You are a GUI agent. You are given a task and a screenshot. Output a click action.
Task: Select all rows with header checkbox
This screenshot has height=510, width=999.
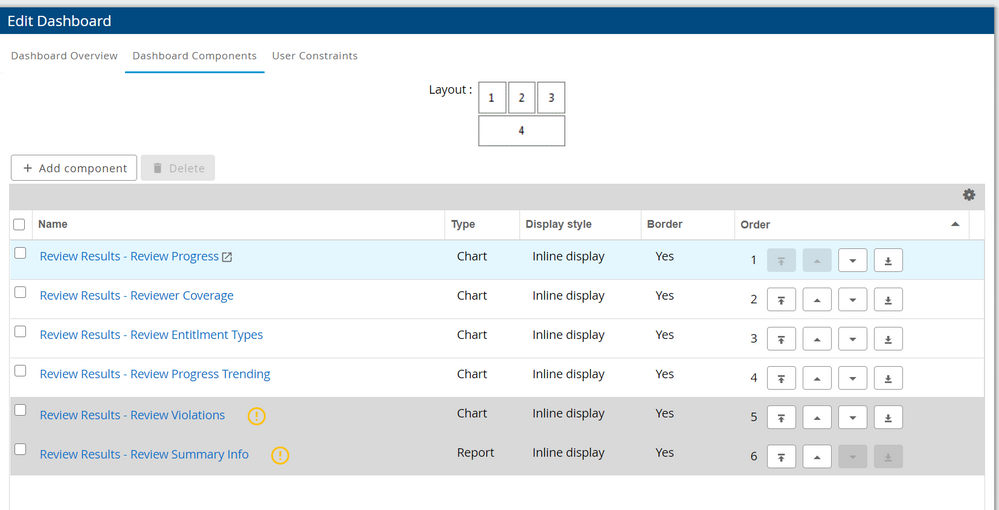[x=19, y=225]
